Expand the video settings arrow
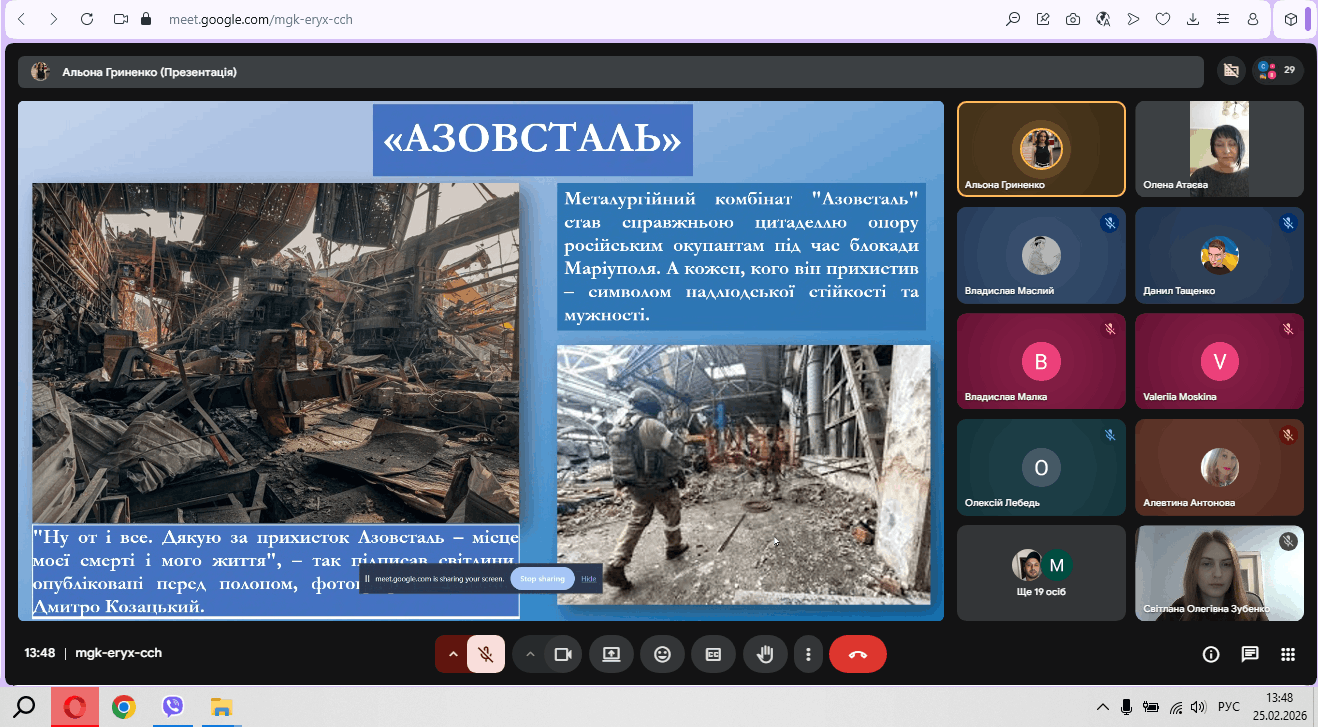 click(x=530, y=654)
